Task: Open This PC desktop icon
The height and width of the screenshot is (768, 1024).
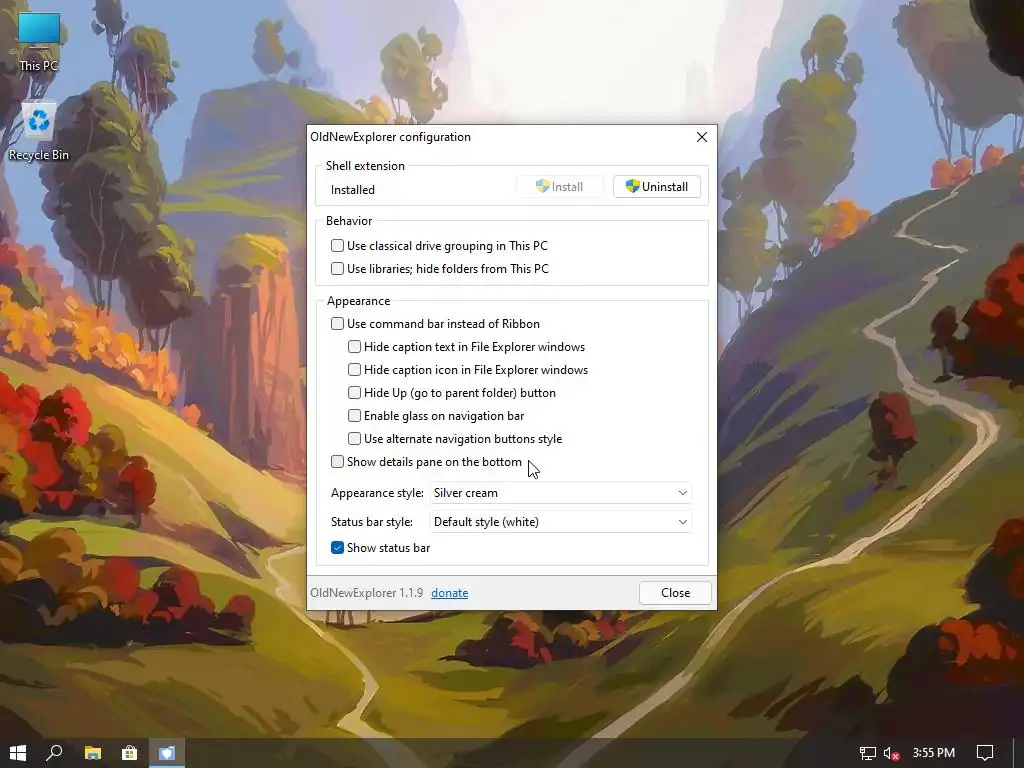Action: point(39,42)
